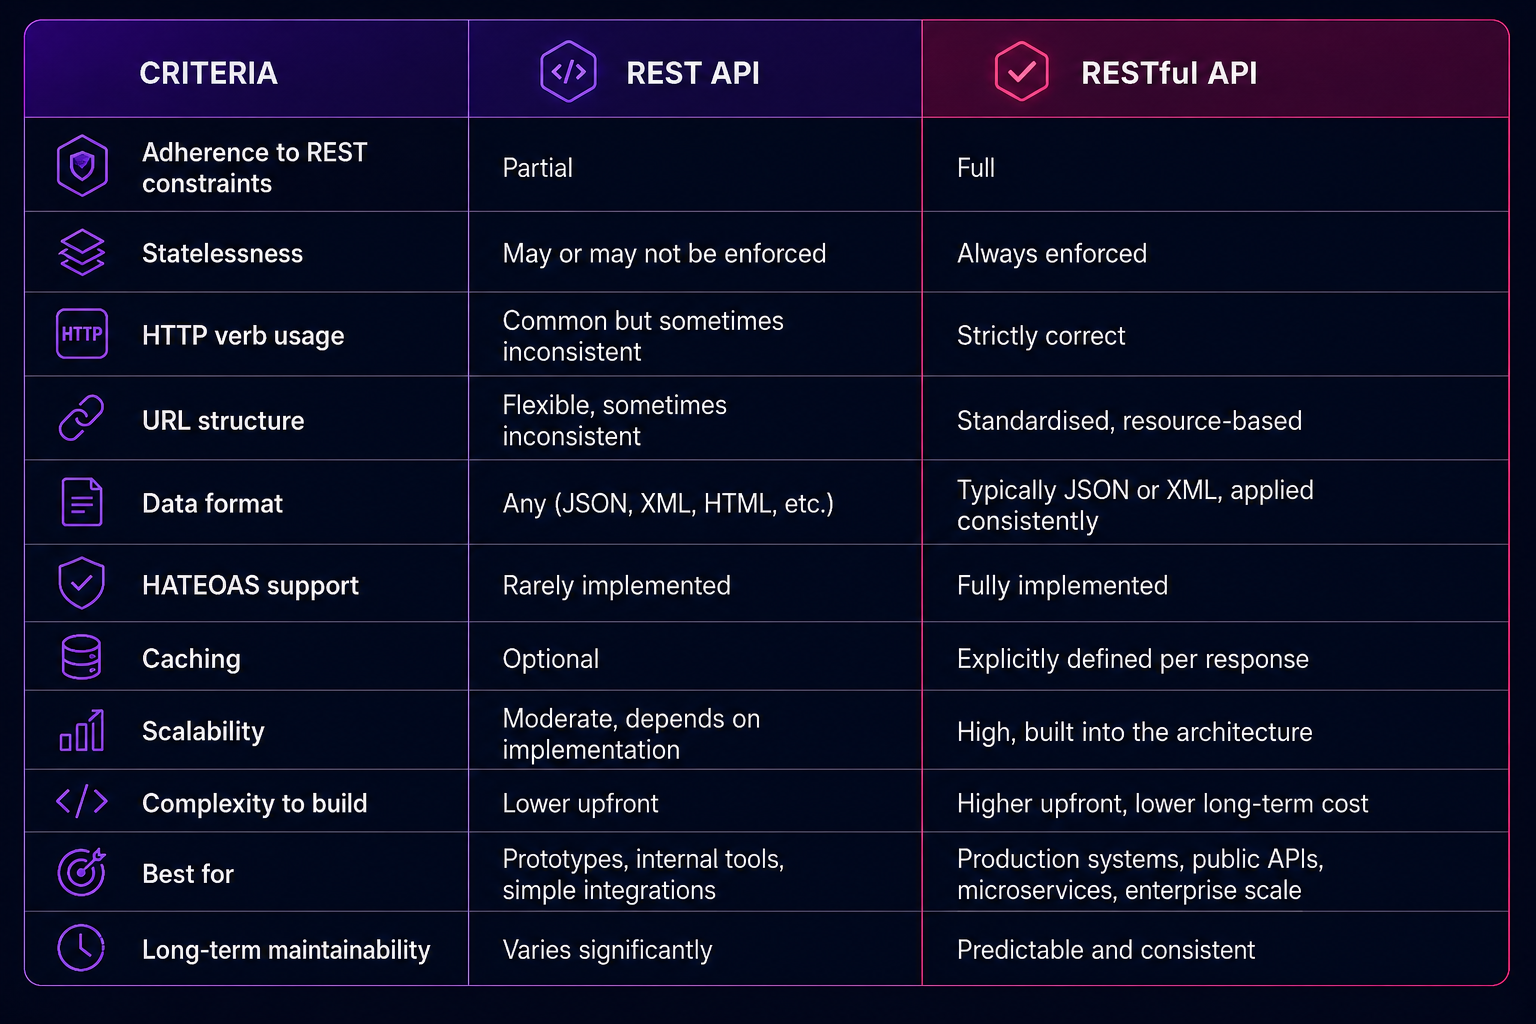Viewport: 1536px width, 1024px height.
Task: Click the clock icon for Long-term maintainability
Action: [x=82, y=948]
